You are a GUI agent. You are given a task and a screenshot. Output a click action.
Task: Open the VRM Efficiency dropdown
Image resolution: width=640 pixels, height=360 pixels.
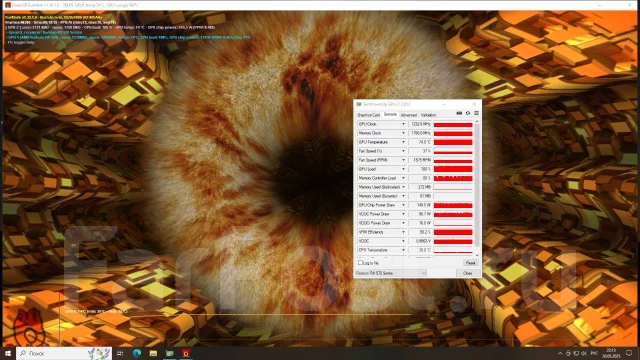tap(403, 232)
